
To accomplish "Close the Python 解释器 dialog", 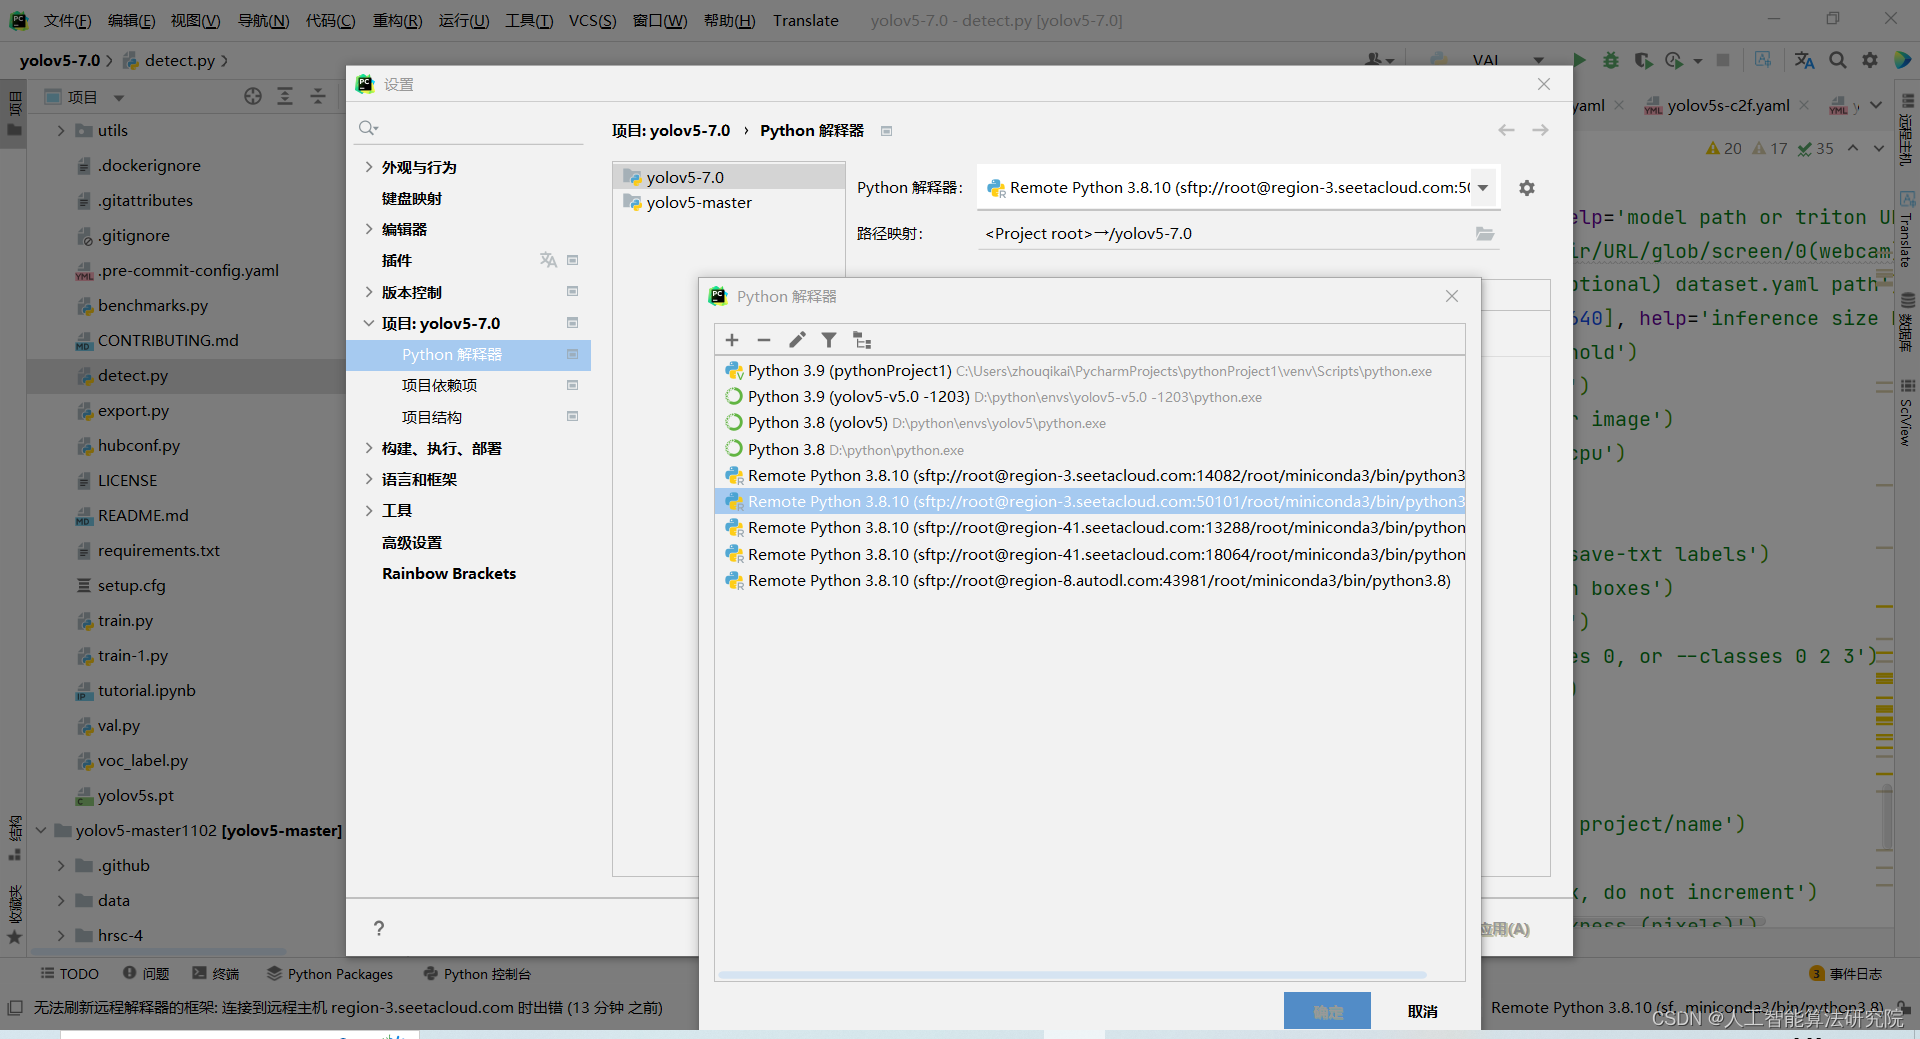I will click(1452, 296).
